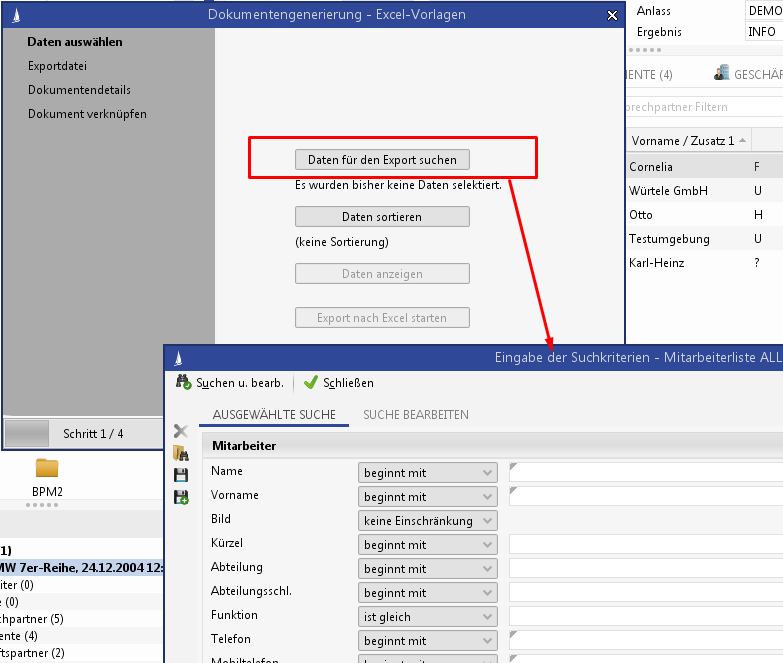
Task: Click the green checkmark Schließen icon
Action: tap(311, 382)
